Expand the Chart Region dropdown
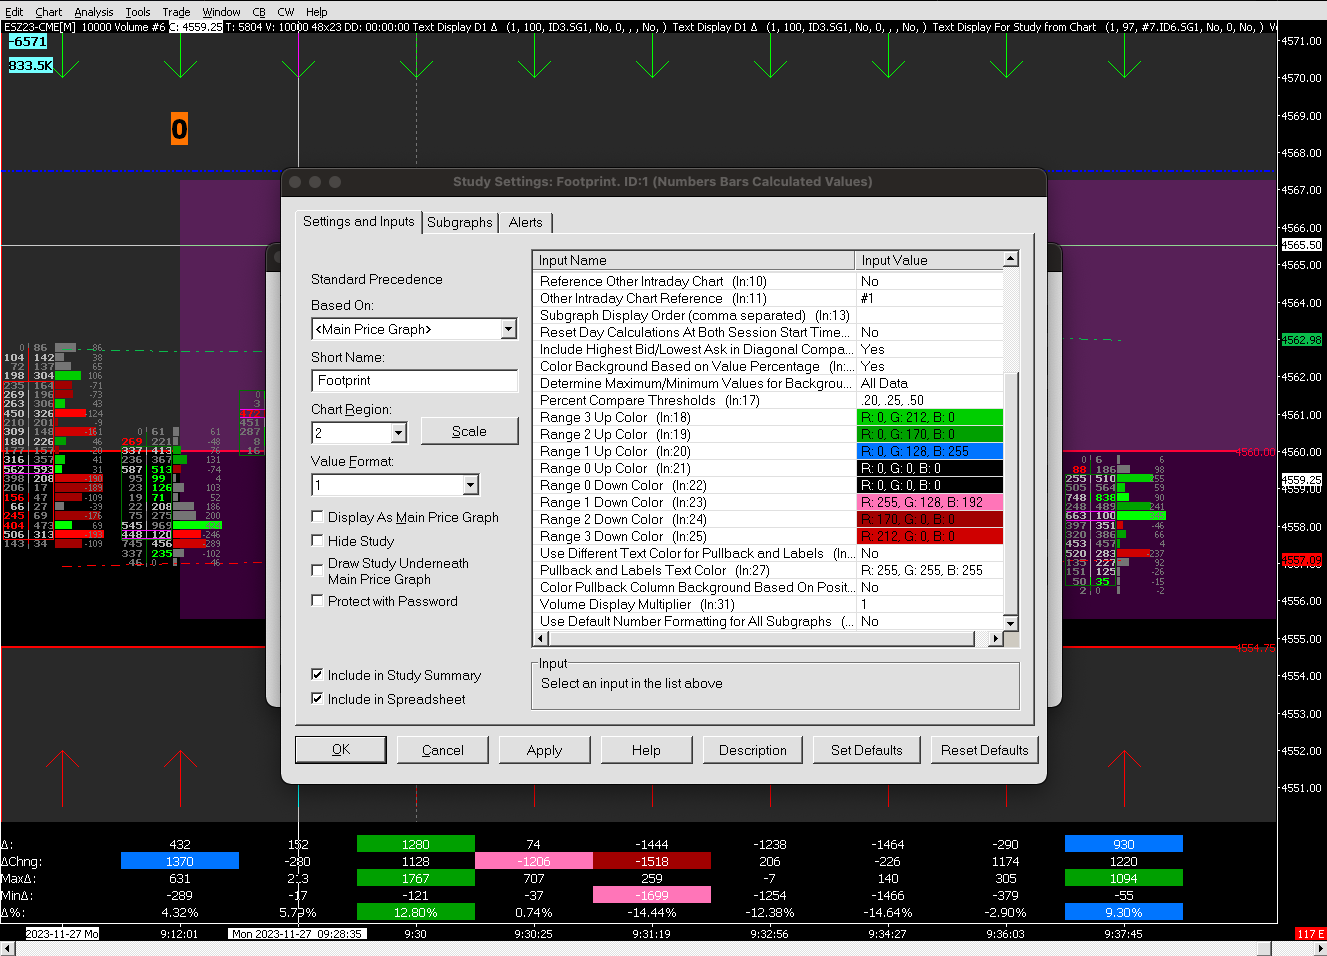Image resolution: width=1327 pixels, height=956 pixels. [x=398, y=433]
